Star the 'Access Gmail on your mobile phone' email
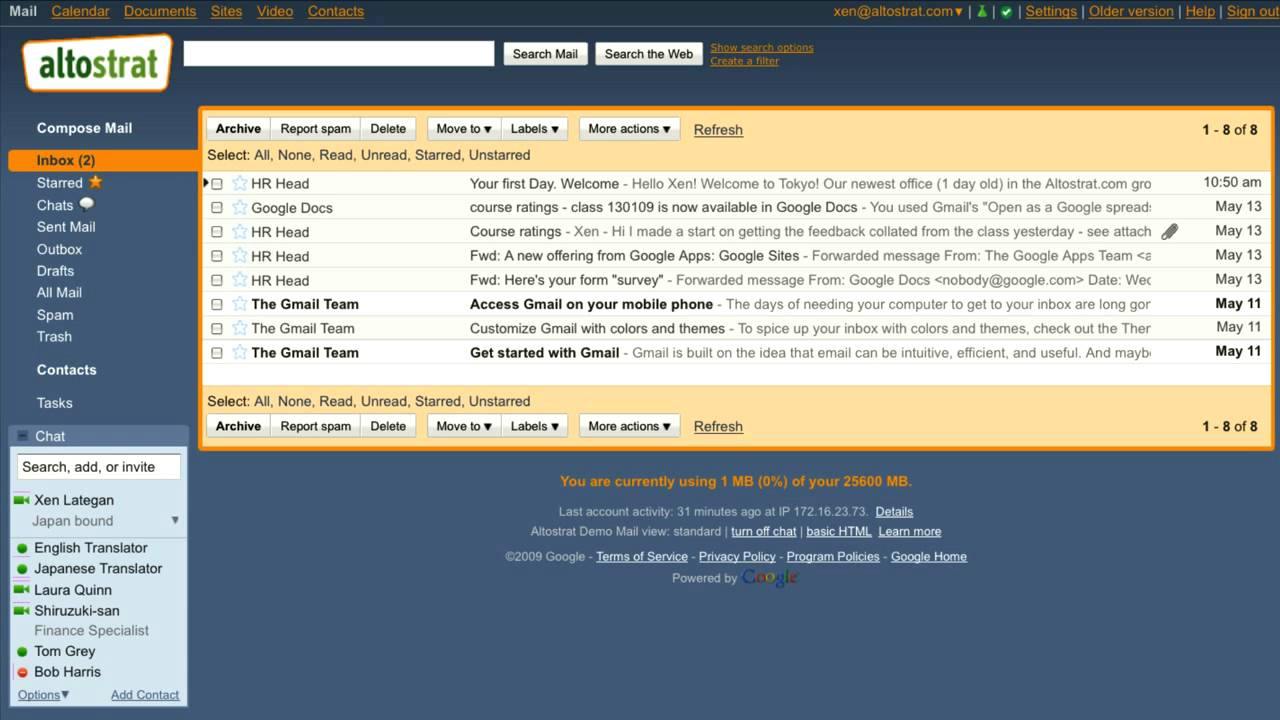 [x=240, y=304]
